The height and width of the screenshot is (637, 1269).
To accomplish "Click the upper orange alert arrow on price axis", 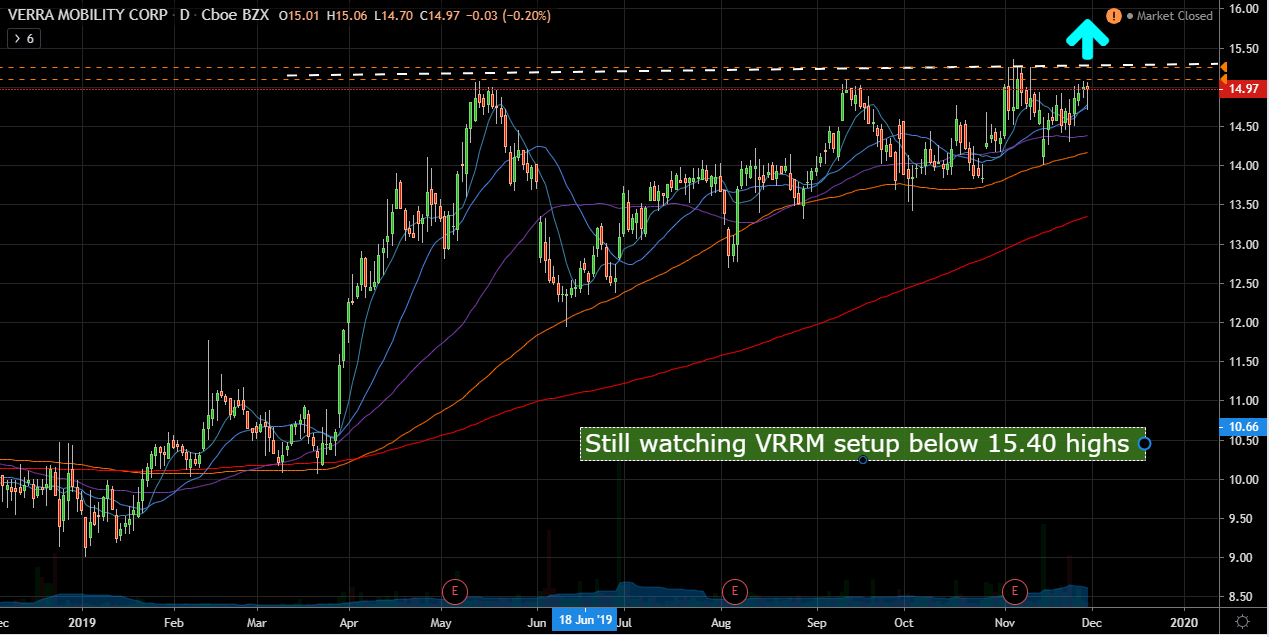I will coord(1225,66).
